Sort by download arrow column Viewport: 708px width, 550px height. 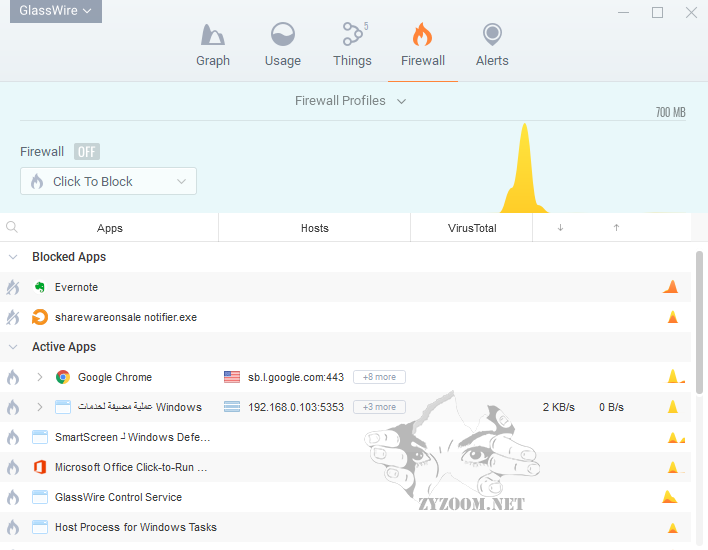click(x=560, y=228)
